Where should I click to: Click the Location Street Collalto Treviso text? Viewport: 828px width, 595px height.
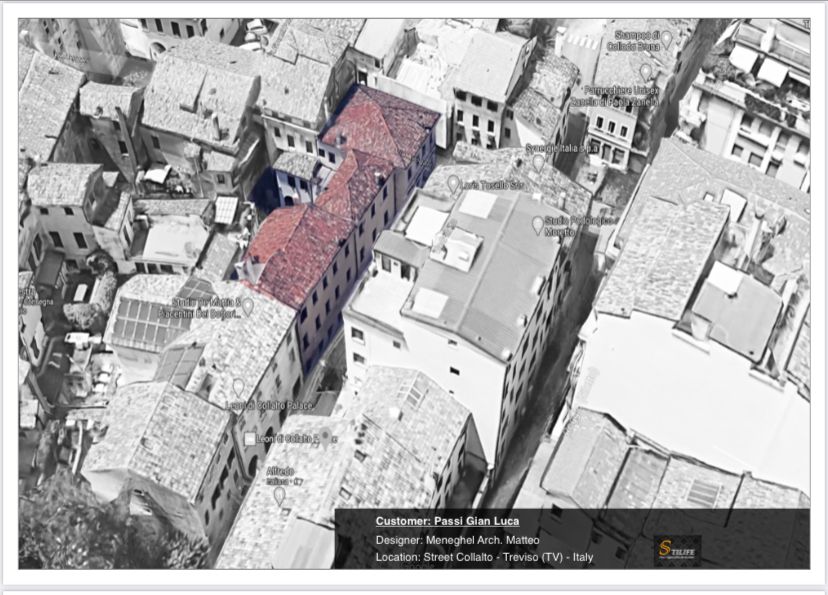tap(484, 558)
